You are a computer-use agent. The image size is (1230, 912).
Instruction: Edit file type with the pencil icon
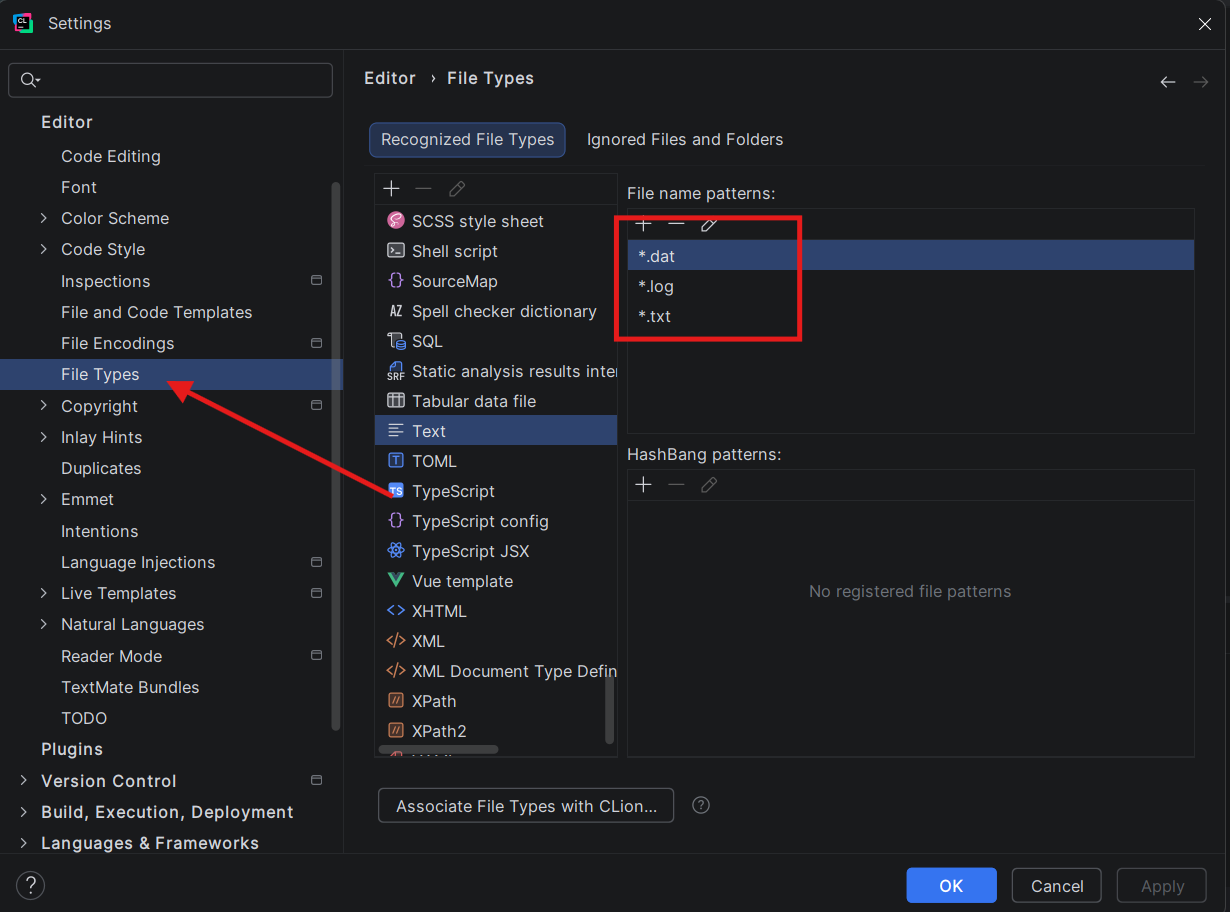456,189
